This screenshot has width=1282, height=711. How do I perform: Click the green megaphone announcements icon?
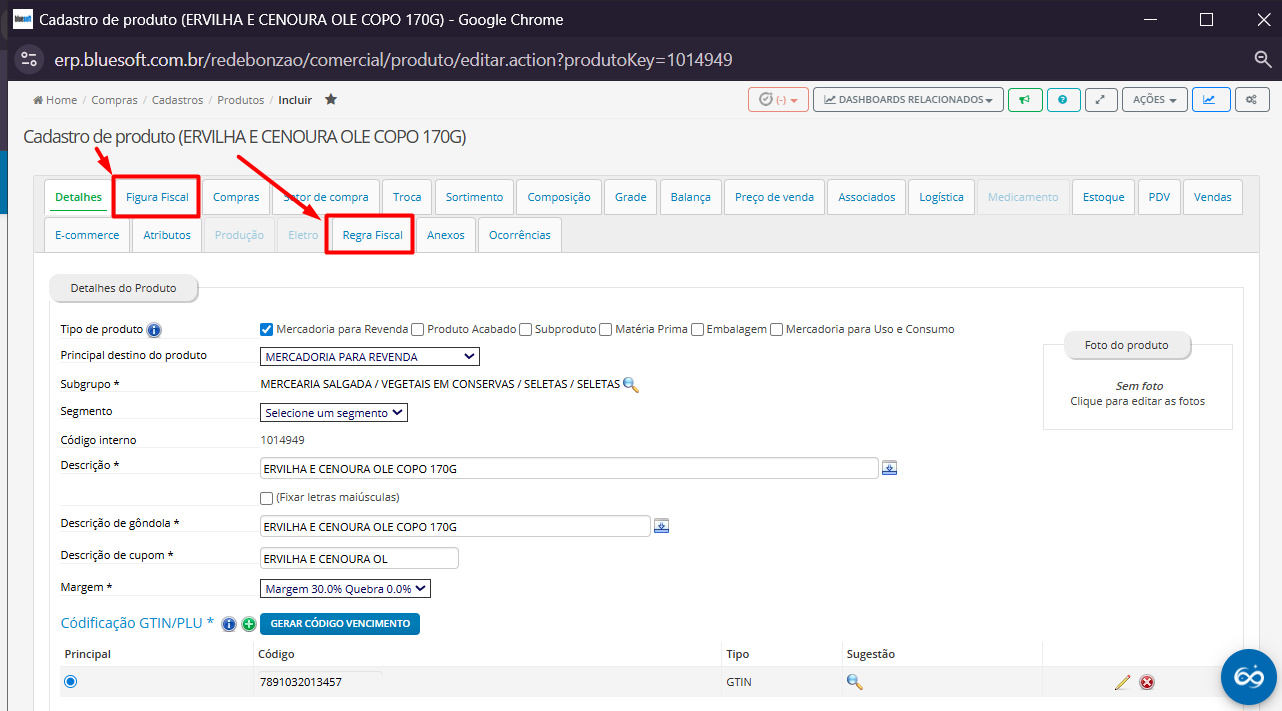(1024, 100)
